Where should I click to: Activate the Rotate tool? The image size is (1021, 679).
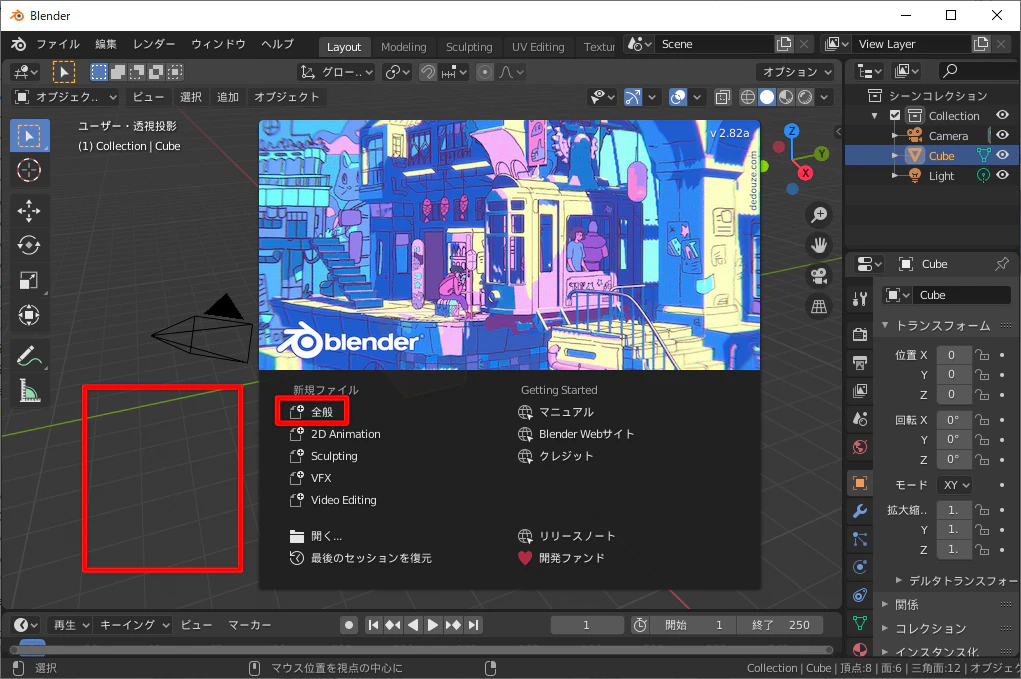click(29, 245)
